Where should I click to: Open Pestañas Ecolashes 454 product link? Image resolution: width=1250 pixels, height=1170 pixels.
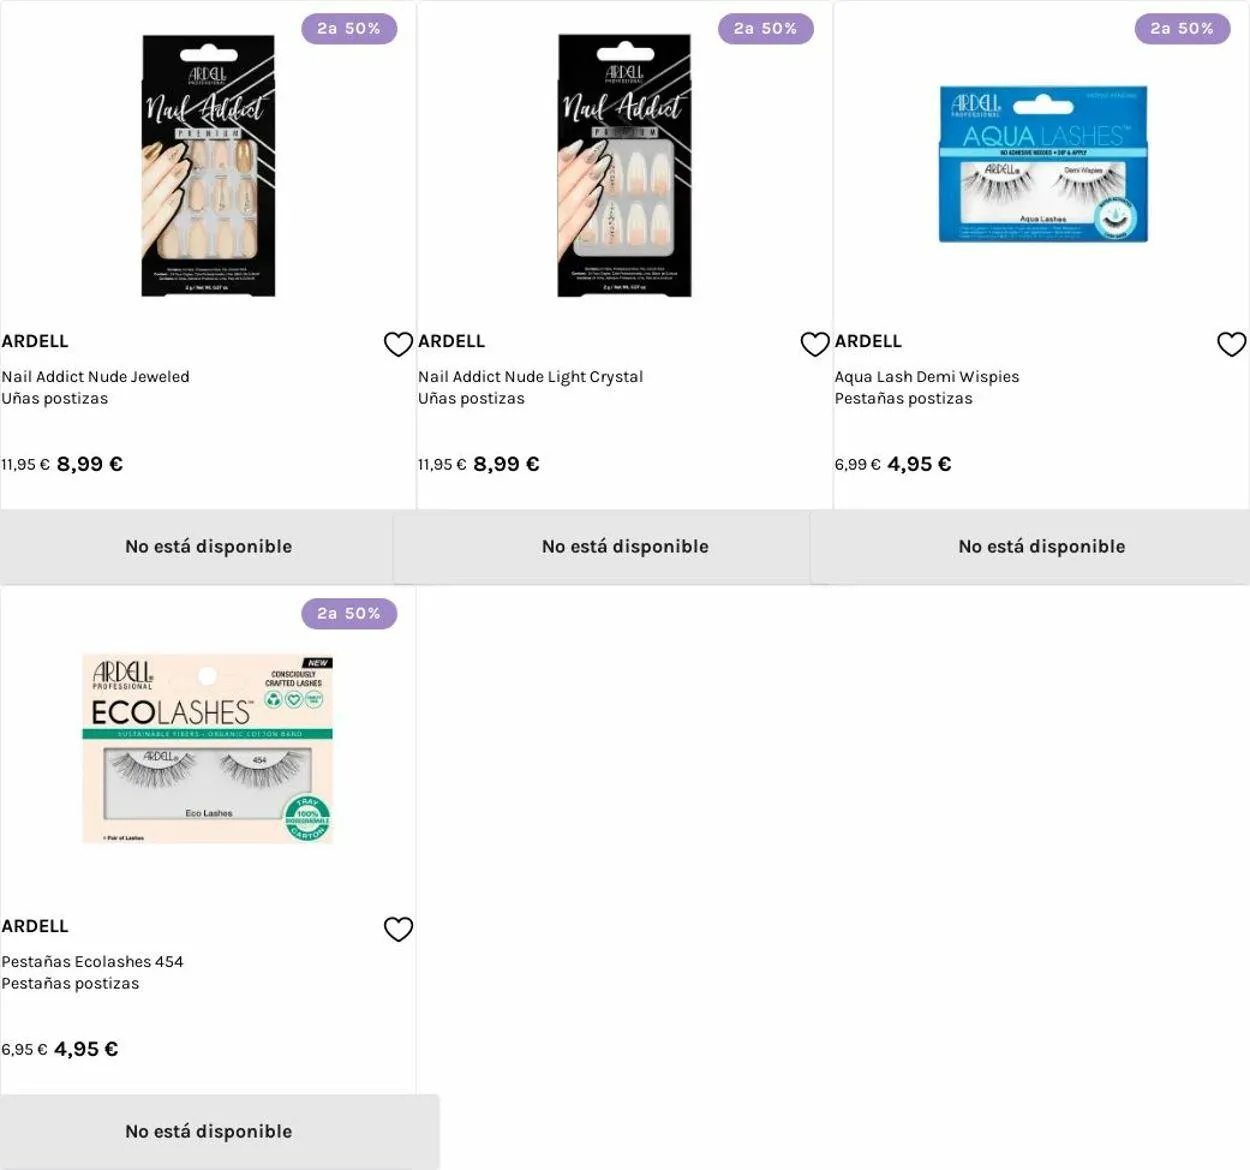(92, 962)
